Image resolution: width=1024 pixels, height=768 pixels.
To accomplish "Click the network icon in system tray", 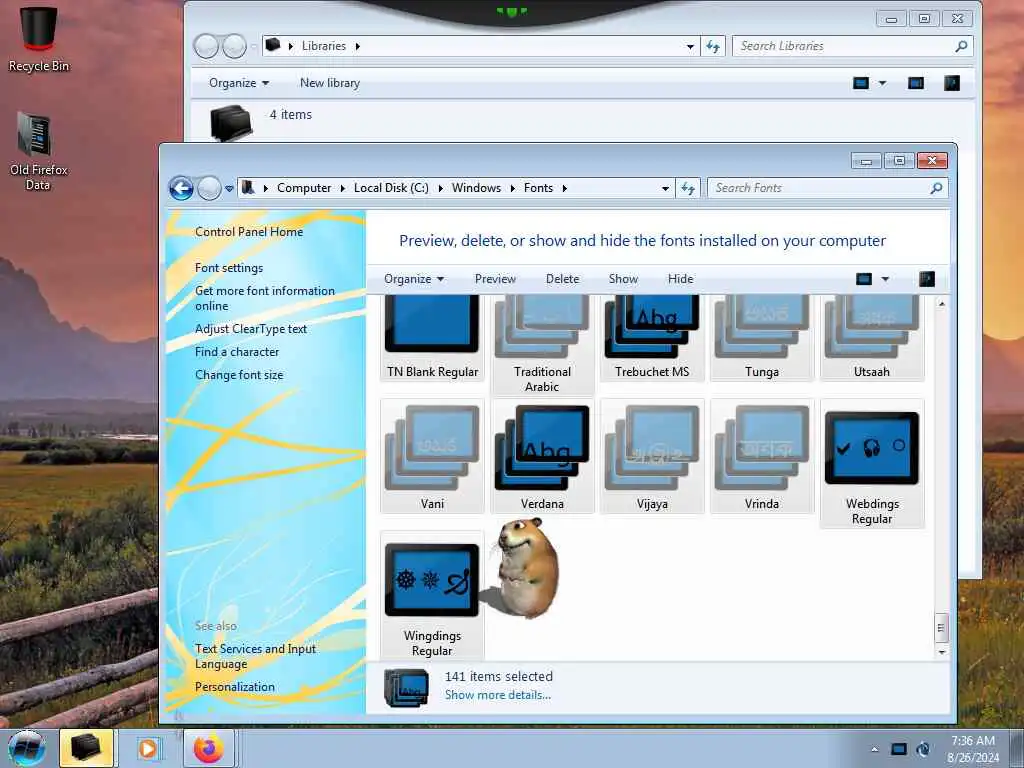I will click(x=899, y=749).
